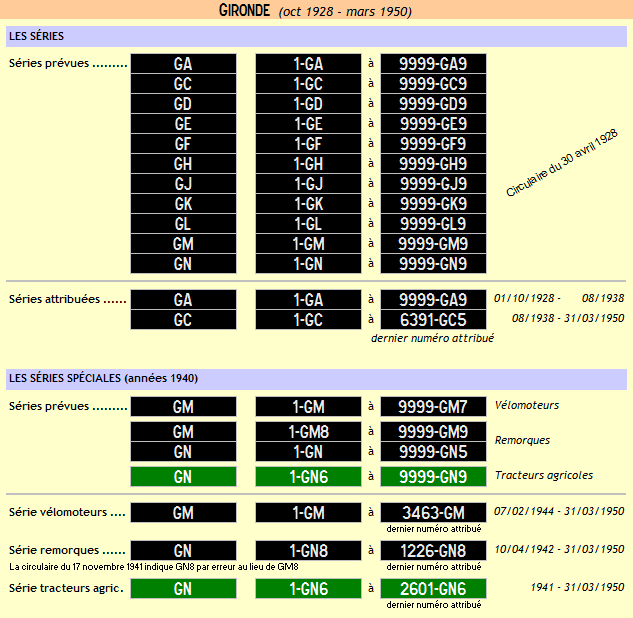Select the 1226-GN8 plate
633x618 pixels.
tap(433, 551)
